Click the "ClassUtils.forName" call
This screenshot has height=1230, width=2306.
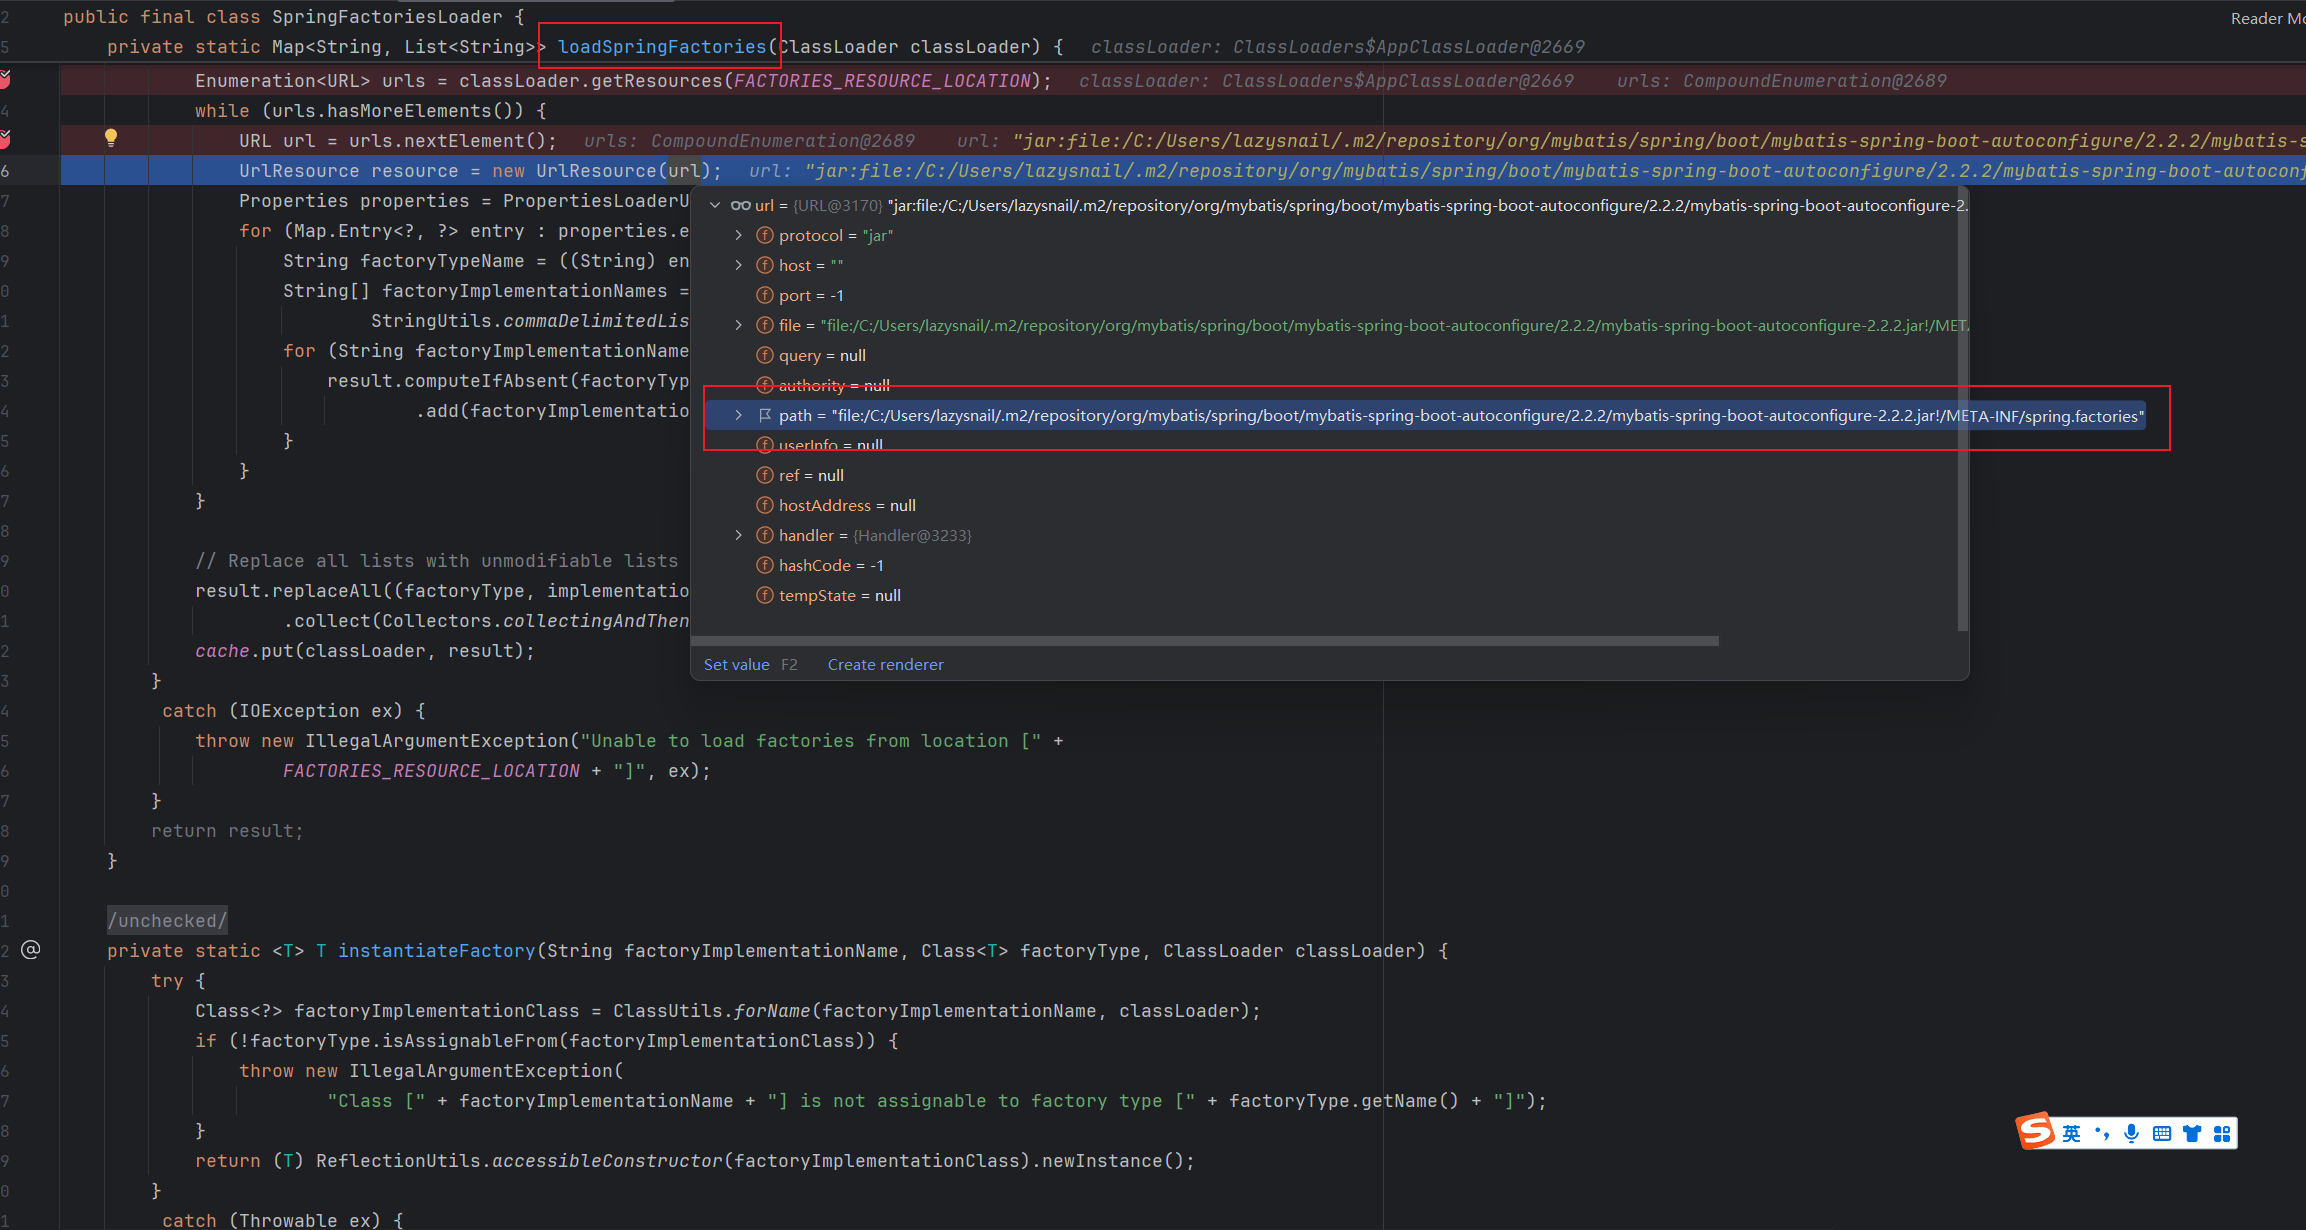click(712, 1011)
